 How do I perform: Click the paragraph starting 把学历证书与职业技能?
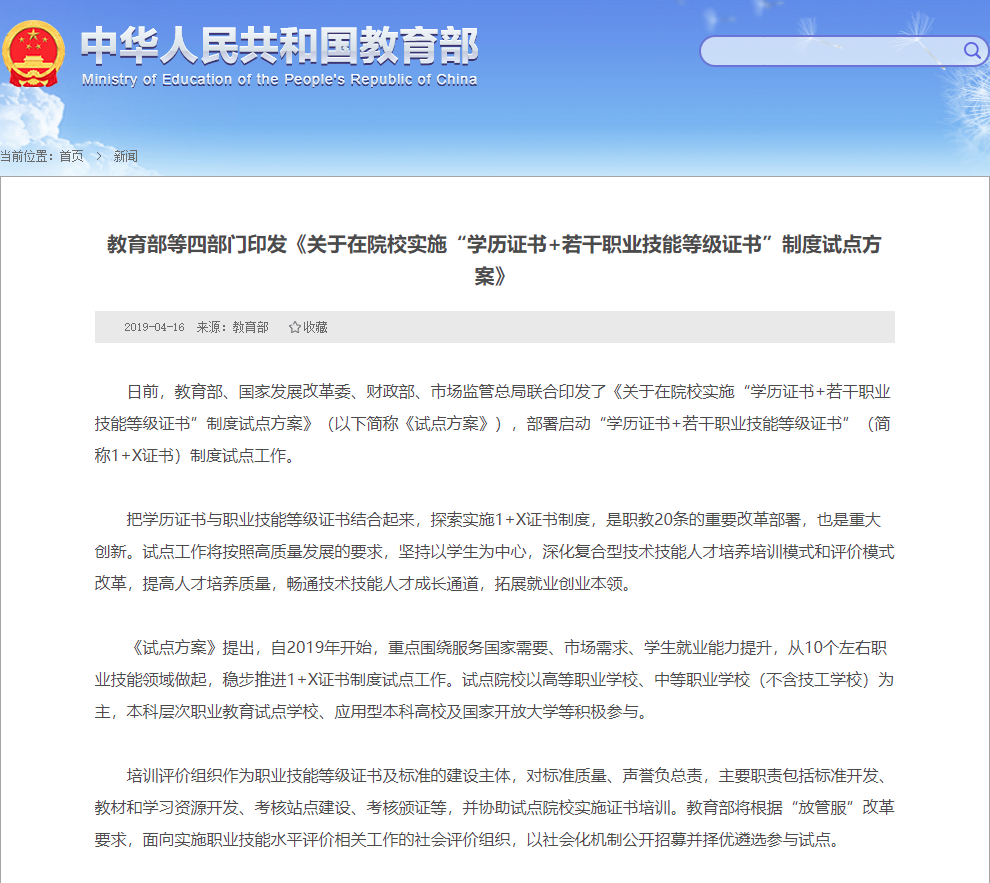(x=494, y=551)
